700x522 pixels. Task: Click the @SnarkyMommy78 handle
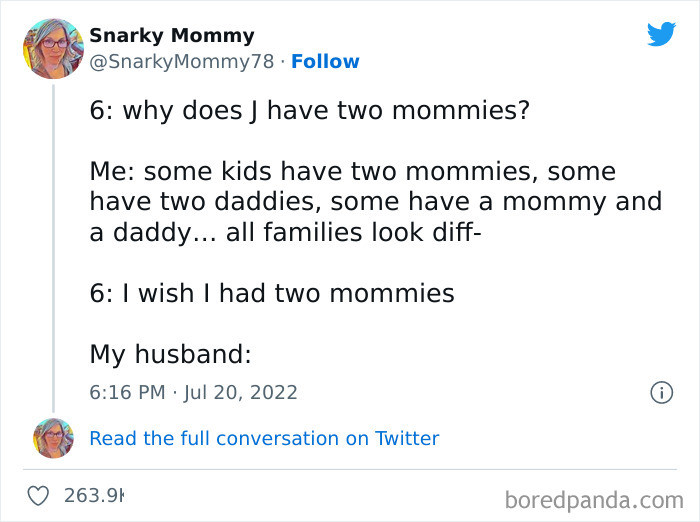181,62
